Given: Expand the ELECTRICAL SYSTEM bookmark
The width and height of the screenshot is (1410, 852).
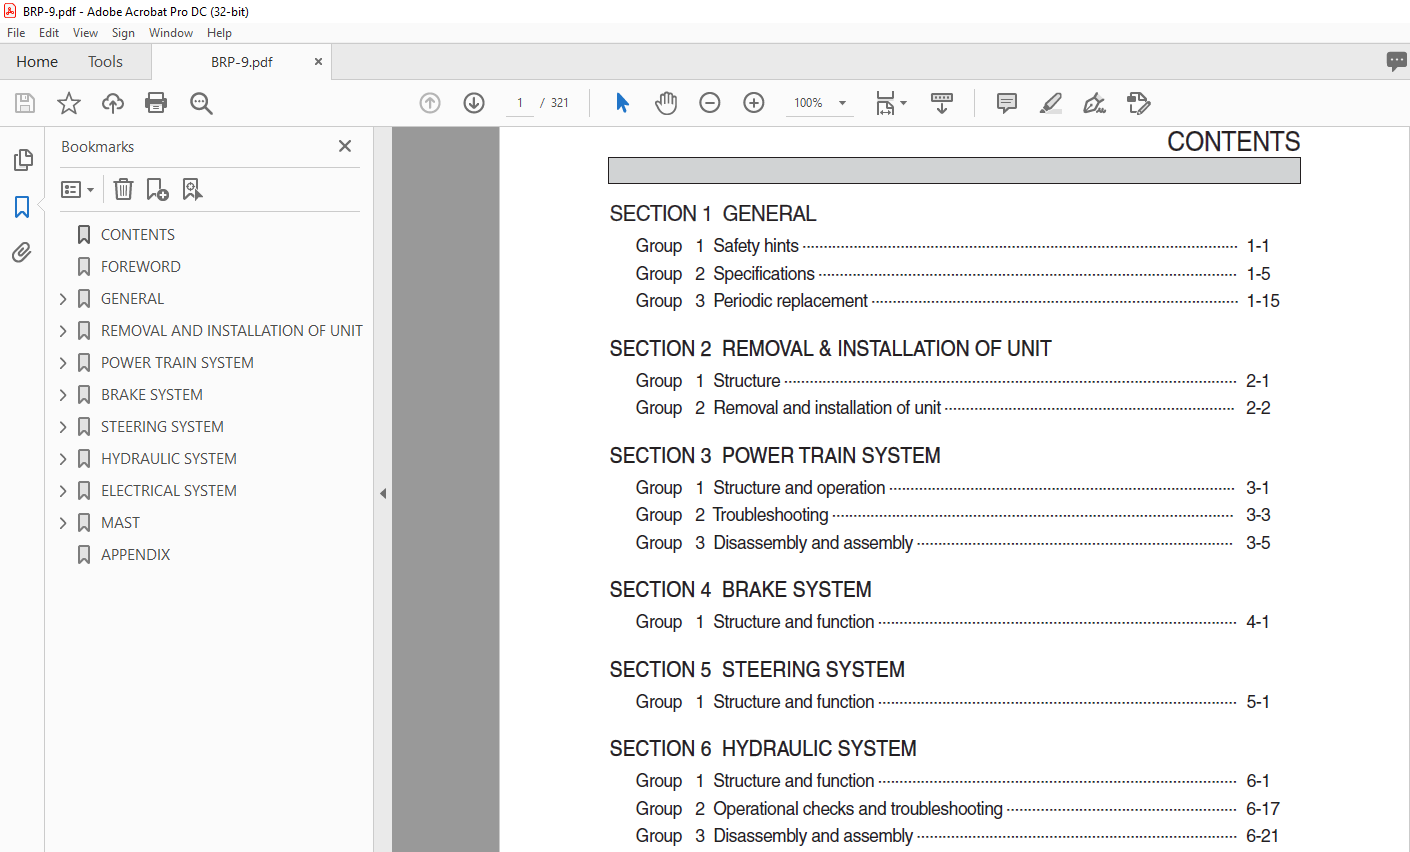Looking at the screenshot, I should pos(63,491).
